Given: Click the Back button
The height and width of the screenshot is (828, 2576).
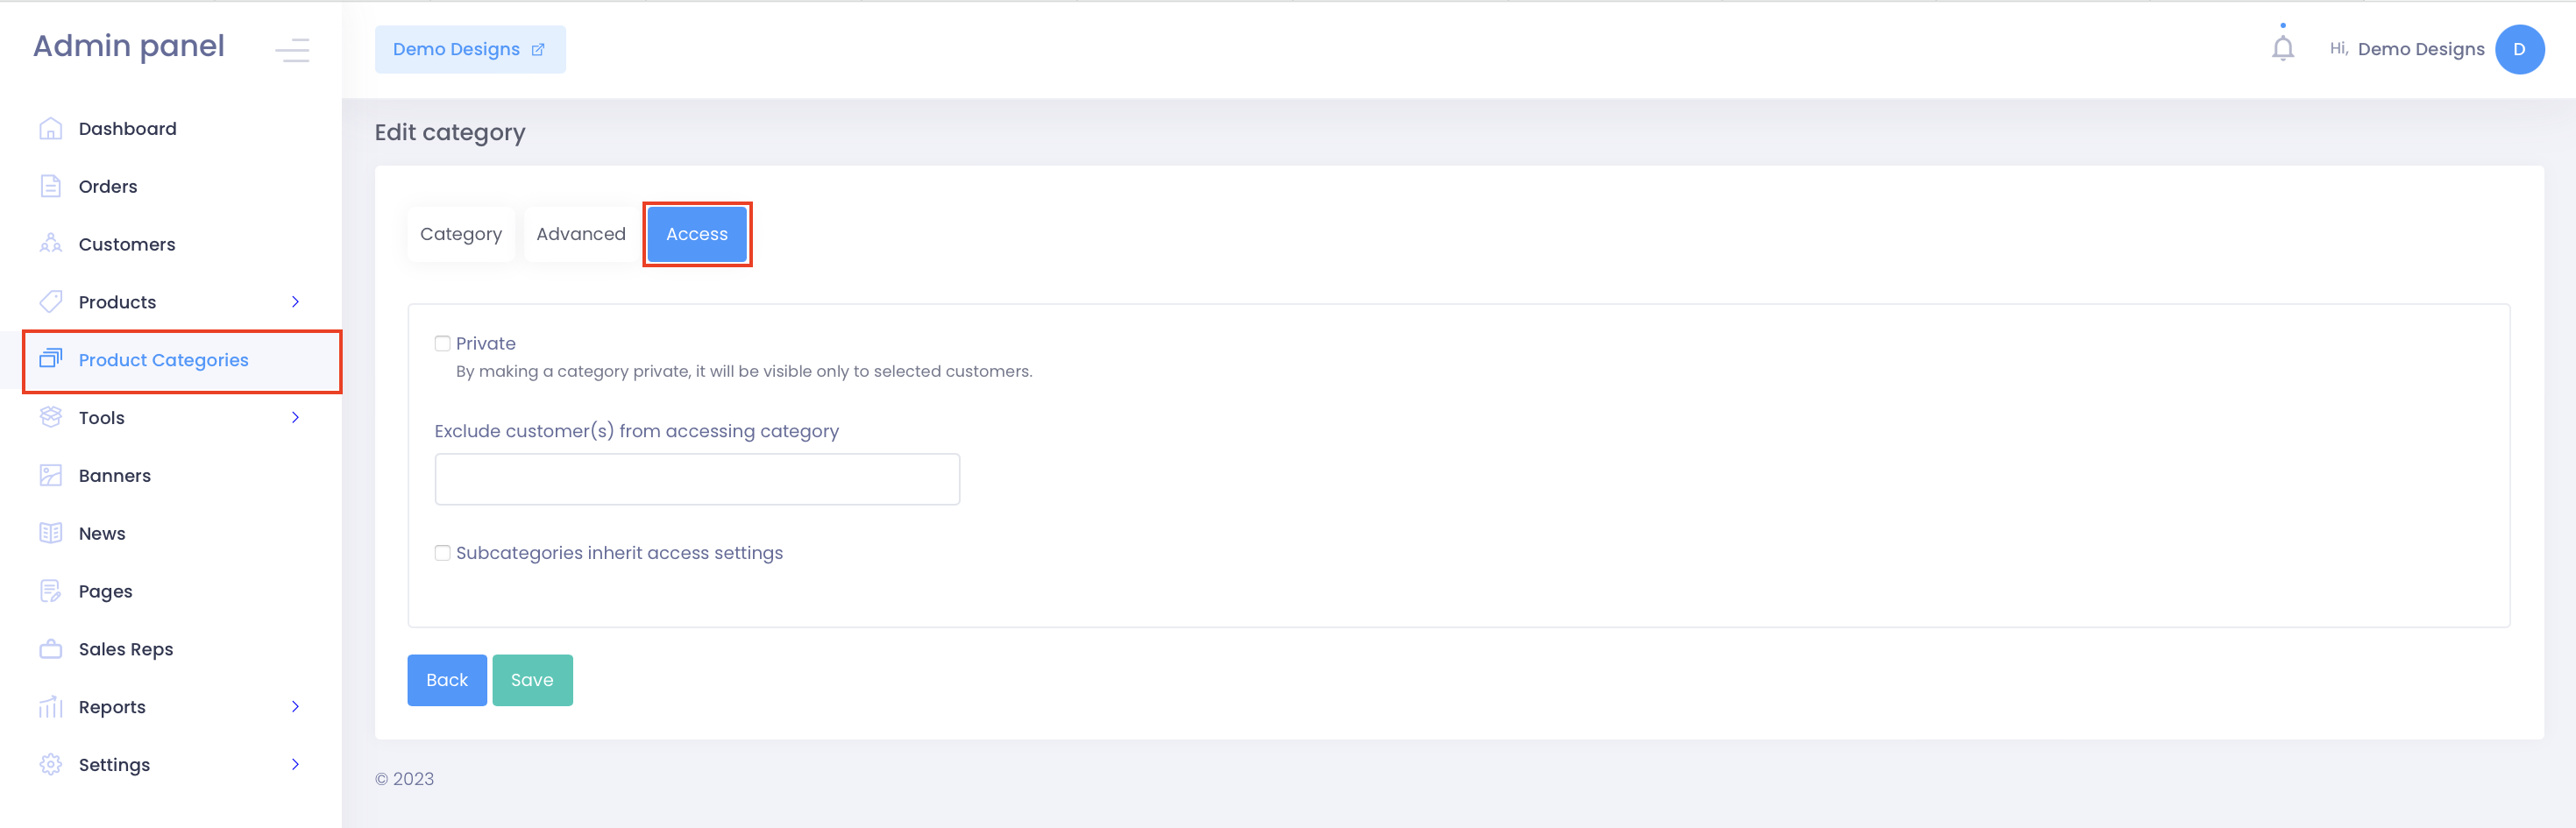Looking at the screenshot, I should pyautogui.click(x=447, y=680).
